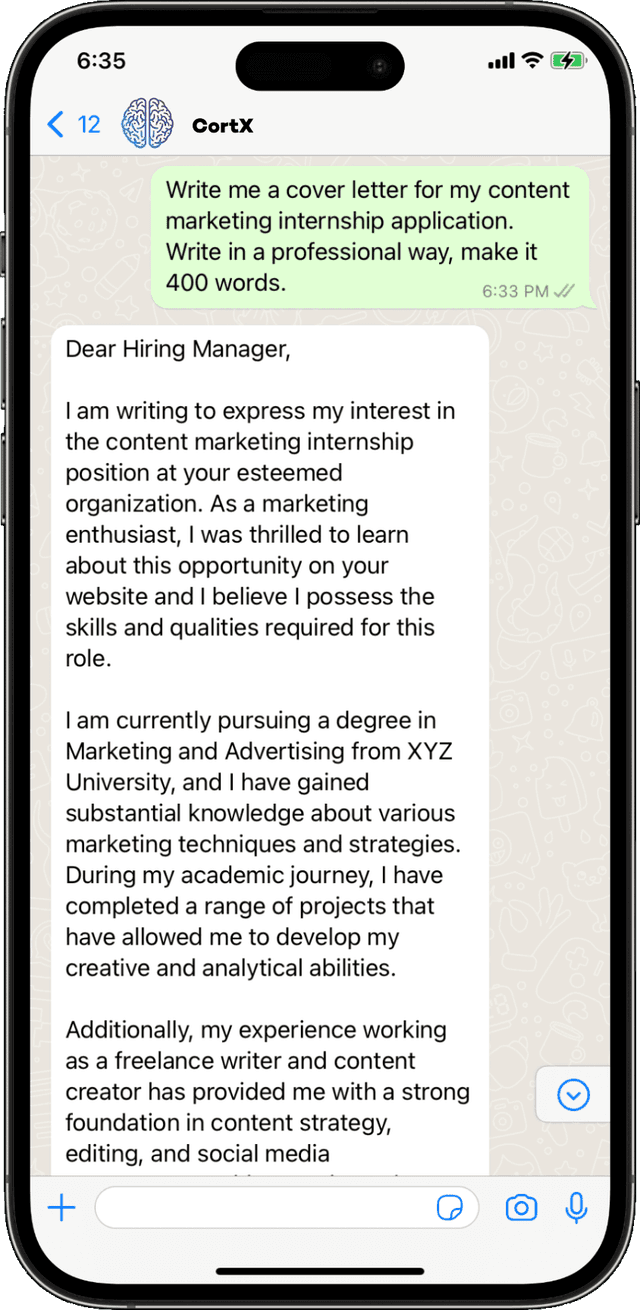The width and height of the screenshot is (640, 1310).
Task: Open CortX contact info via name
Action: point(222,126)
